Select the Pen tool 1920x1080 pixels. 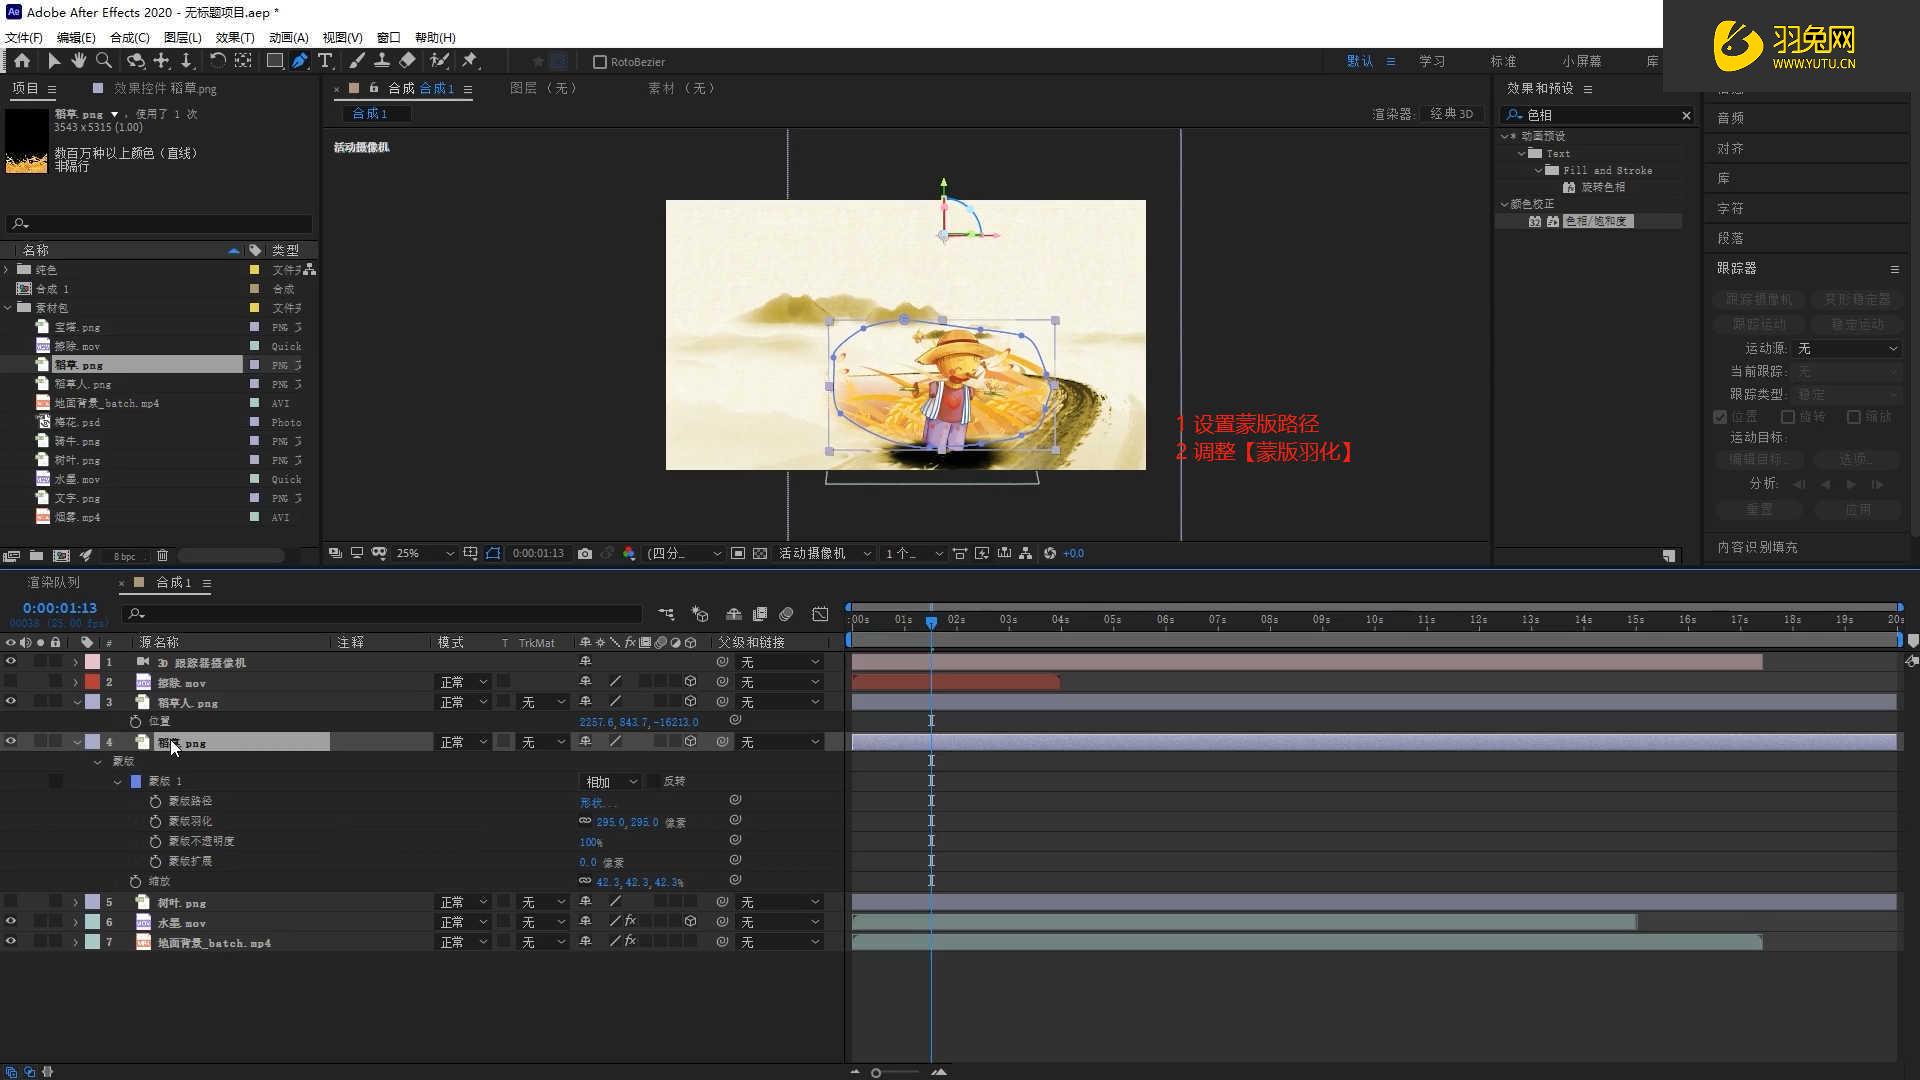[300, 61]
